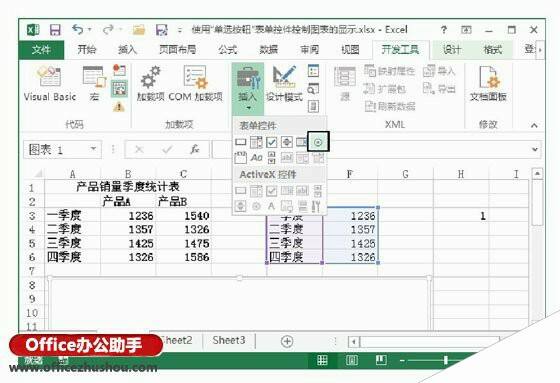This screenshot has width=560, height=383.
Task: Switch to the 数据 data tab
Action: 268,49
